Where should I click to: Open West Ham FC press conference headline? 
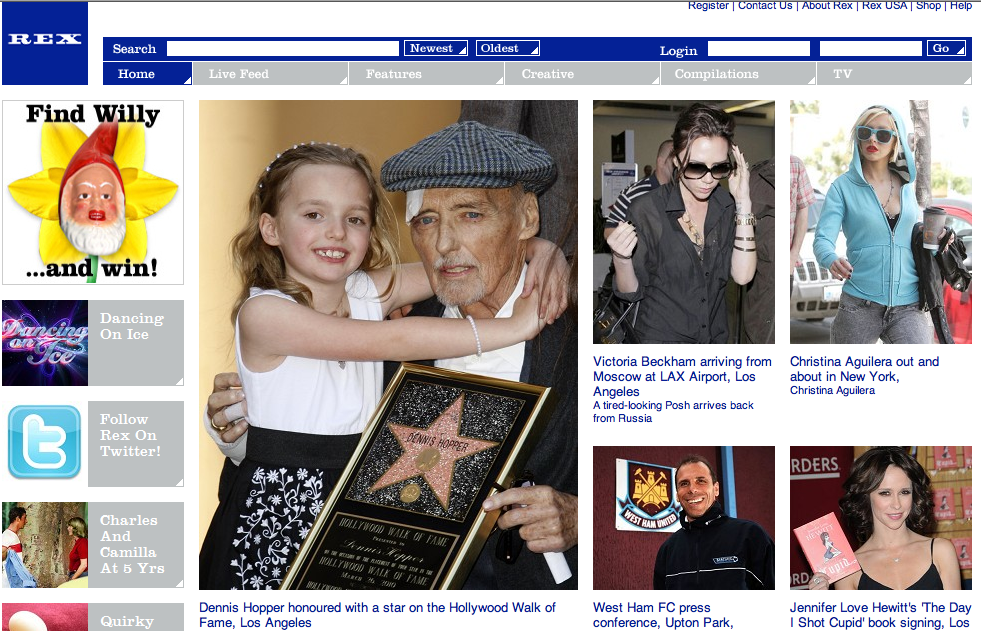point(663,615)
